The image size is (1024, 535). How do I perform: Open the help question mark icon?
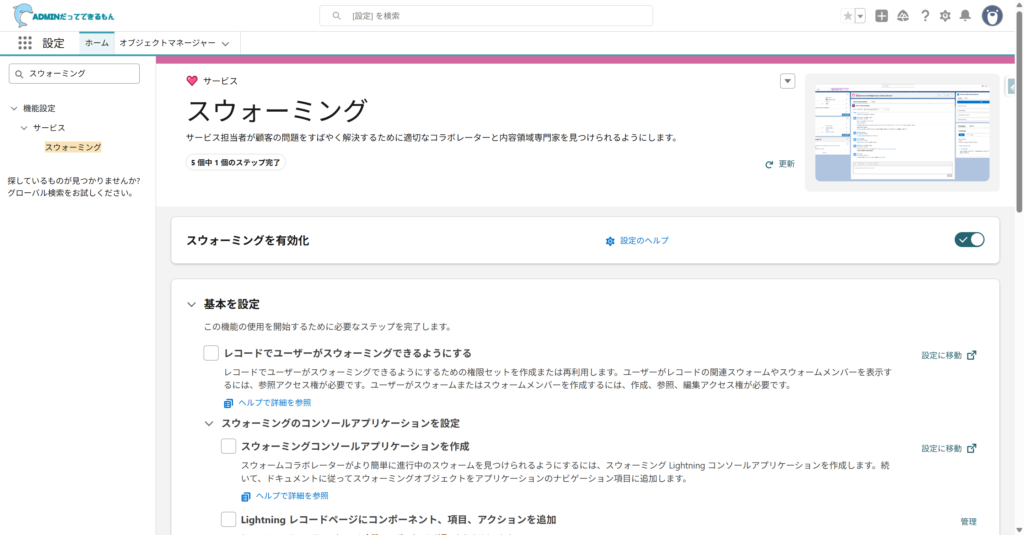point(925,16)
